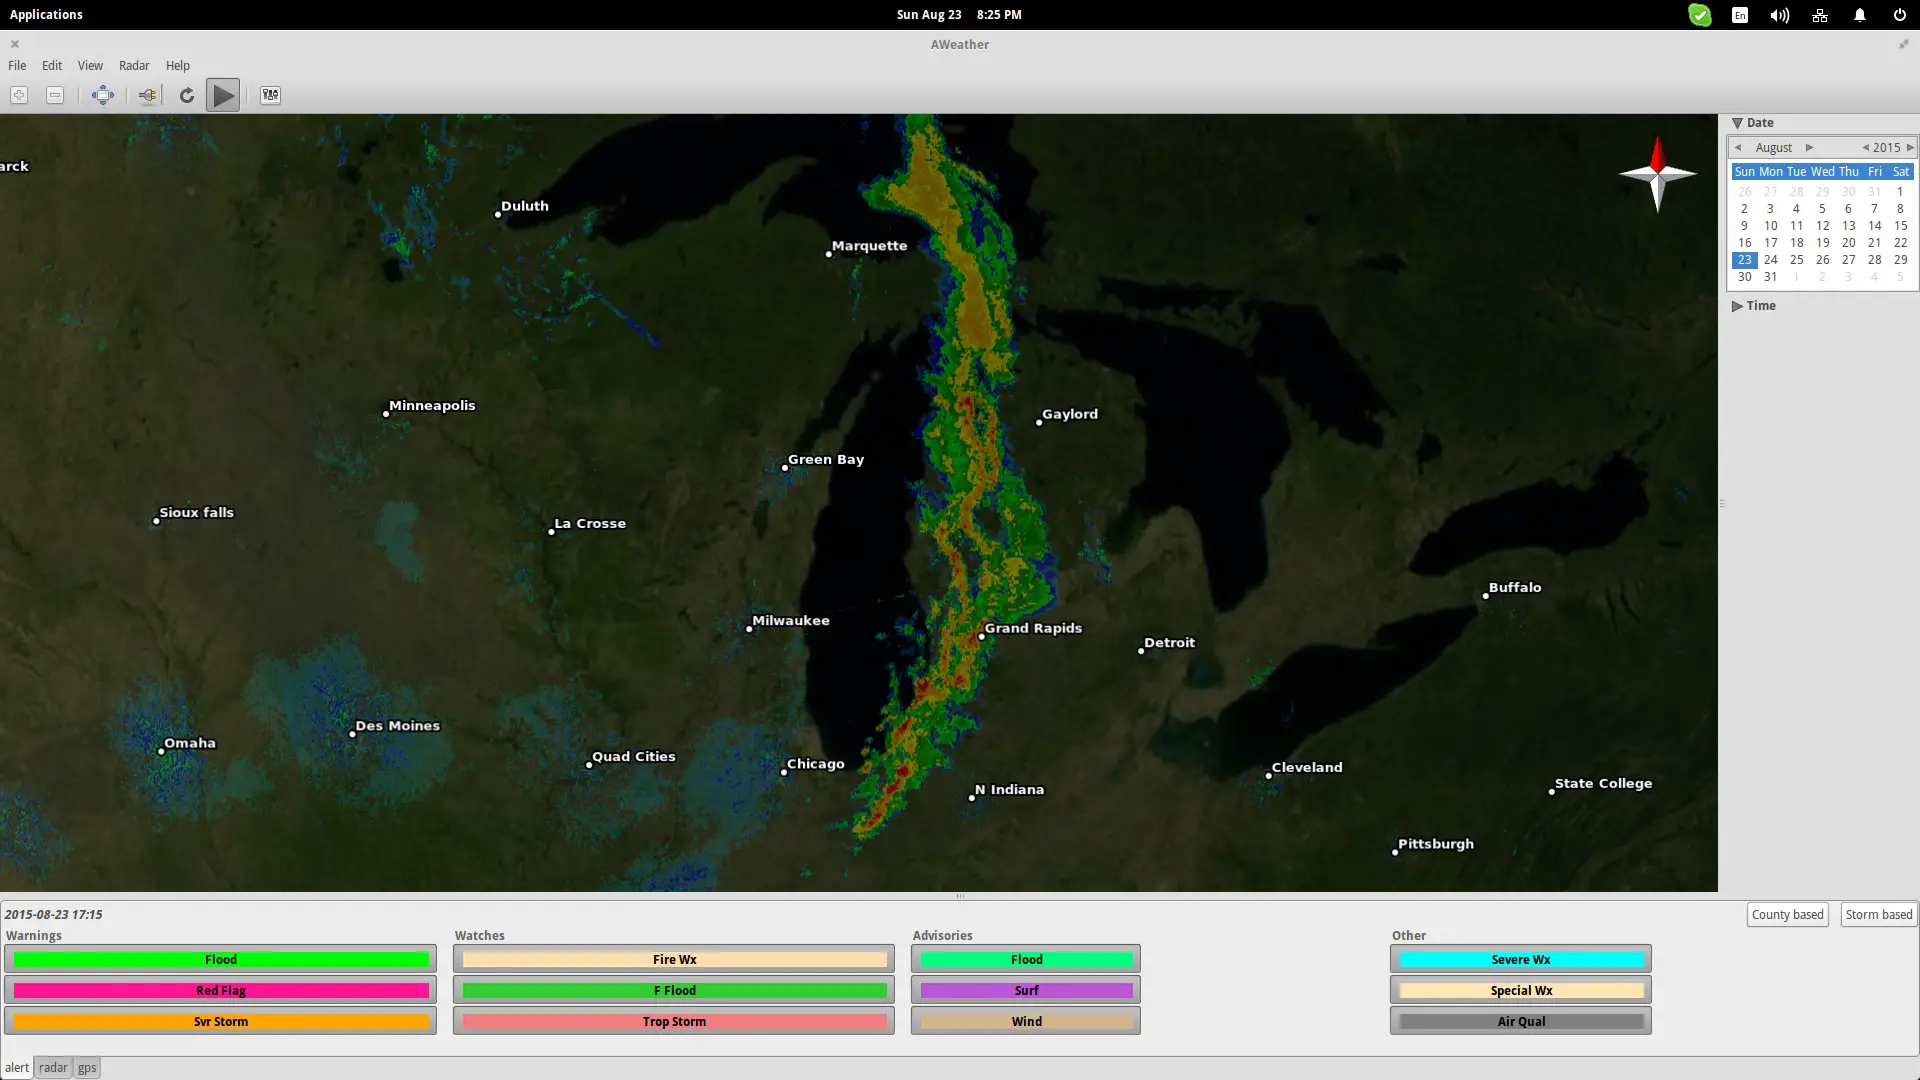Toggle Svr Storm warnings display
Screen dimensions: 1920x1080
click(220, 1022)
